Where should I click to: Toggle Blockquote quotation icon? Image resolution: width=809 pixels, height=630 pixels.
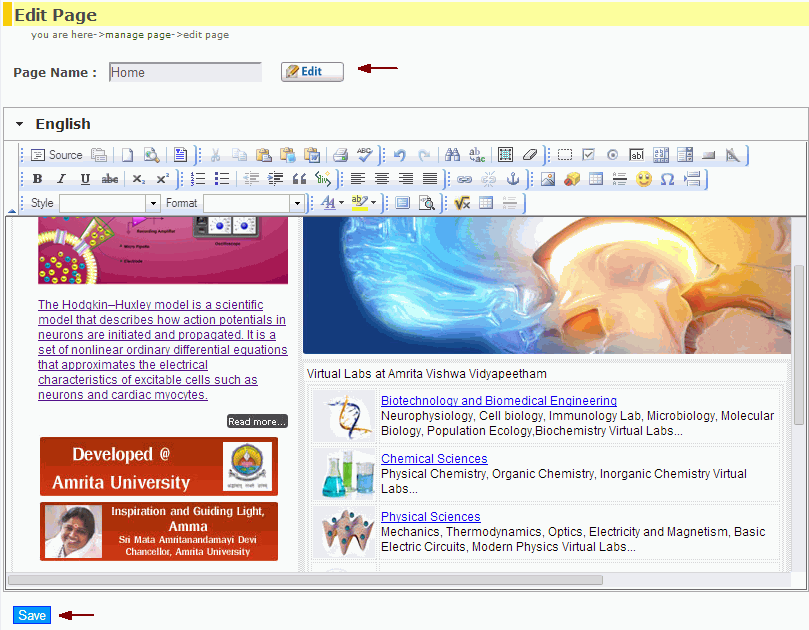(299, 179)
